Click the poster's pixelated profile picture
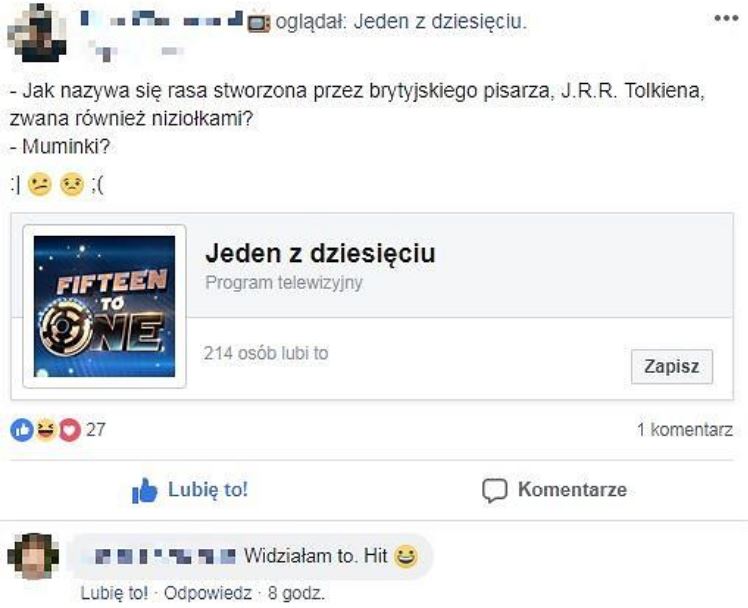Viewport: 748px width, 608px height. click(x=36, y=32)
